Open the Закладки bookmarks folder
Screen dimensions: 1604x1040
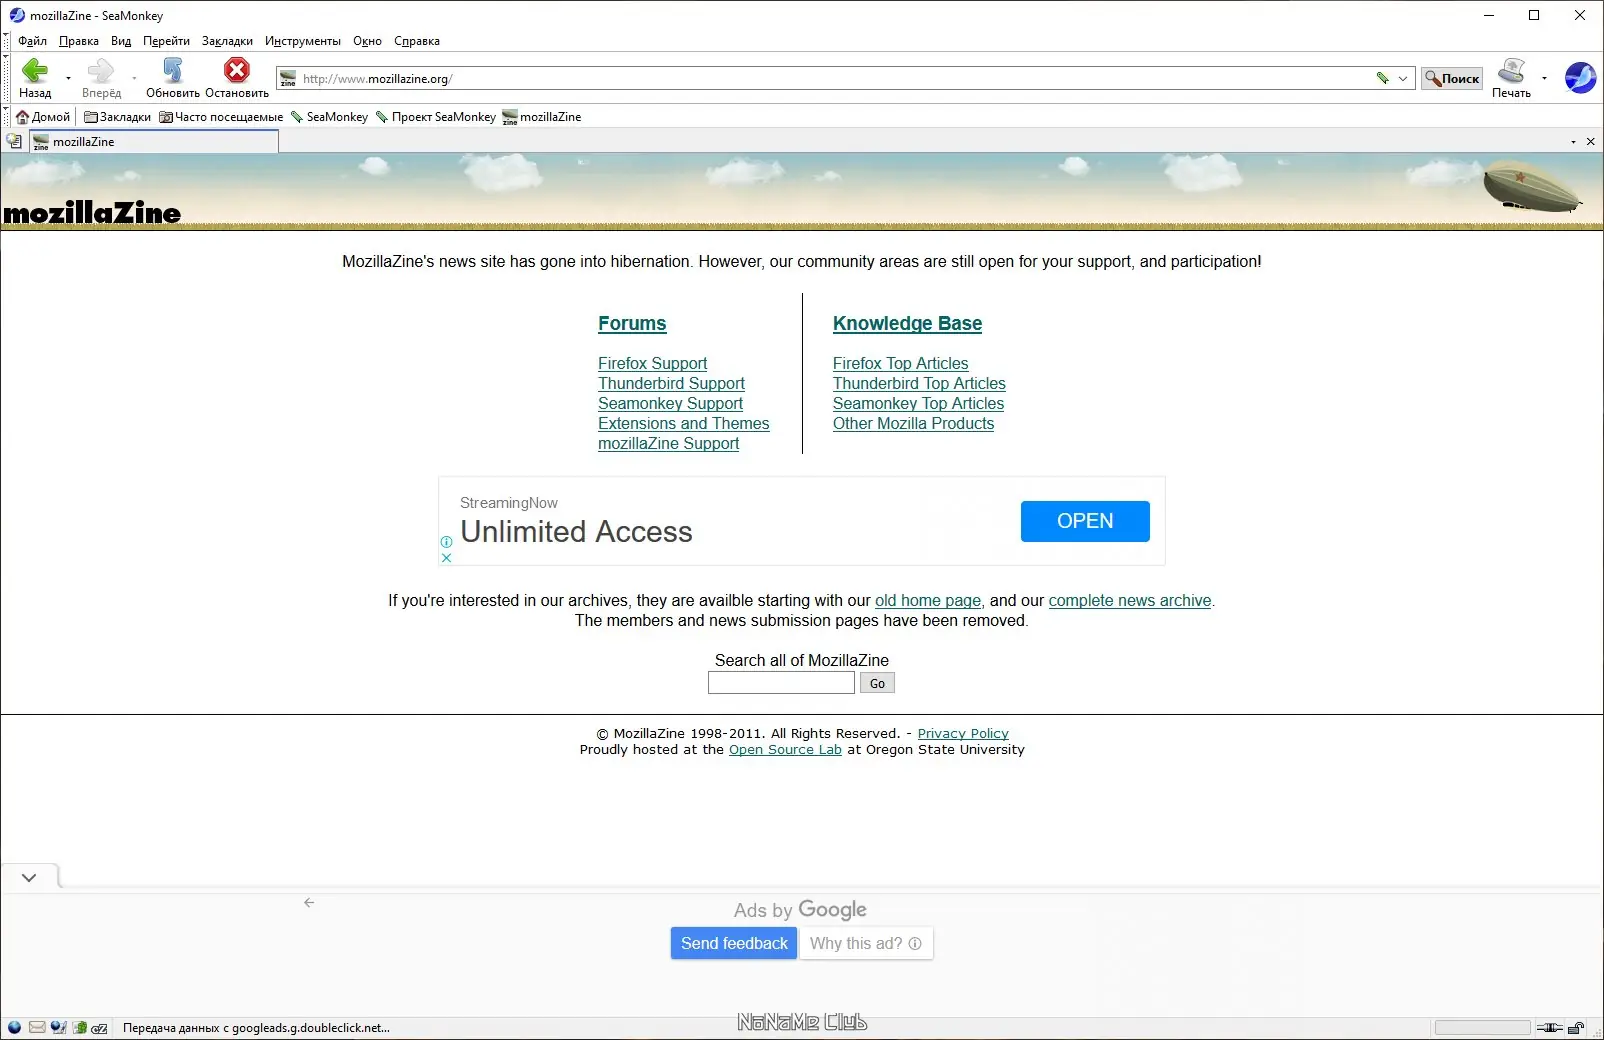(x=117, y=117)
